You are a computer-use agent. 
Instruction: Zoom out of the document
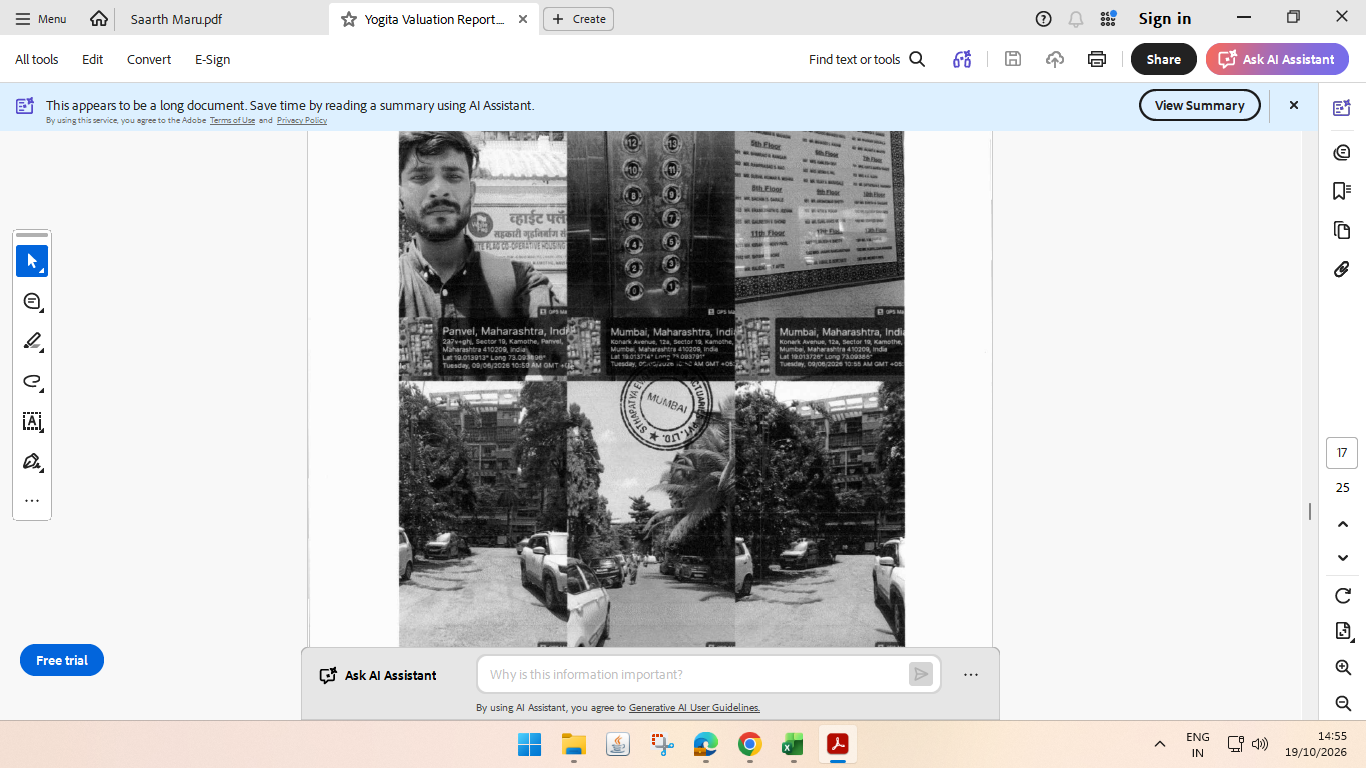coord(1343,703)
